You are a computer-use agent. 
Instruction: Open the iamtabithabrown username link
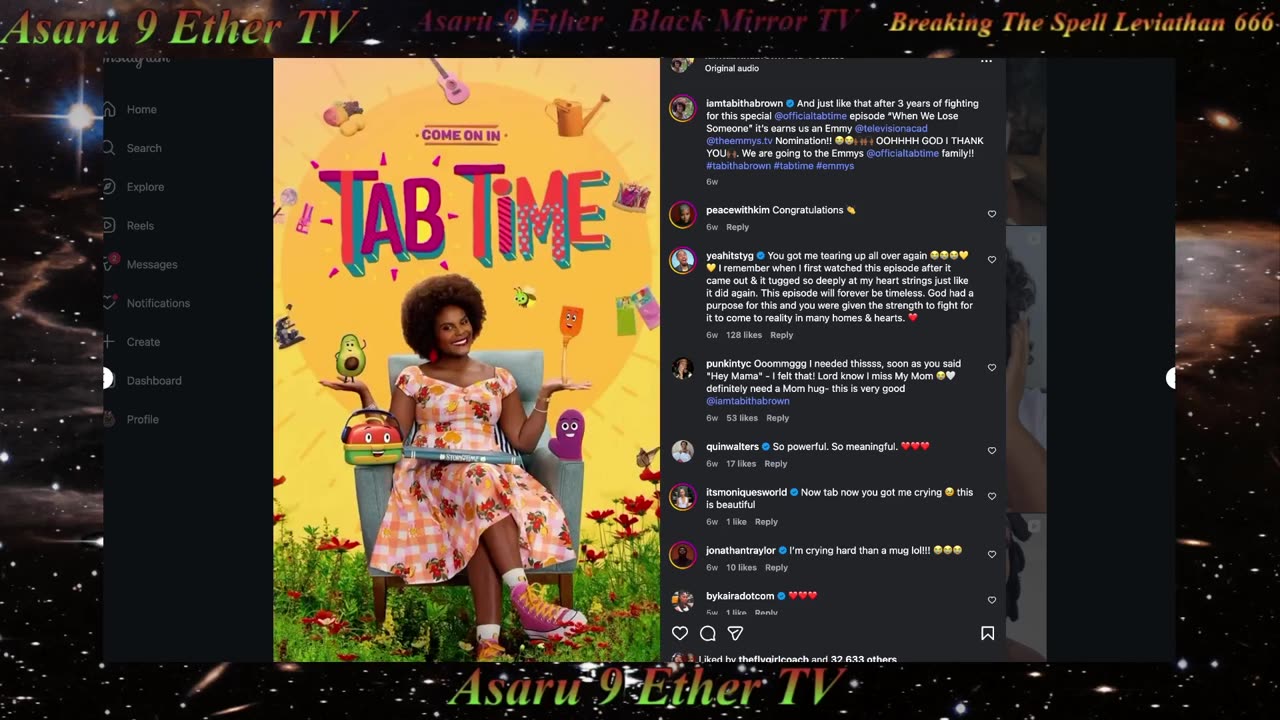point(744,103)
